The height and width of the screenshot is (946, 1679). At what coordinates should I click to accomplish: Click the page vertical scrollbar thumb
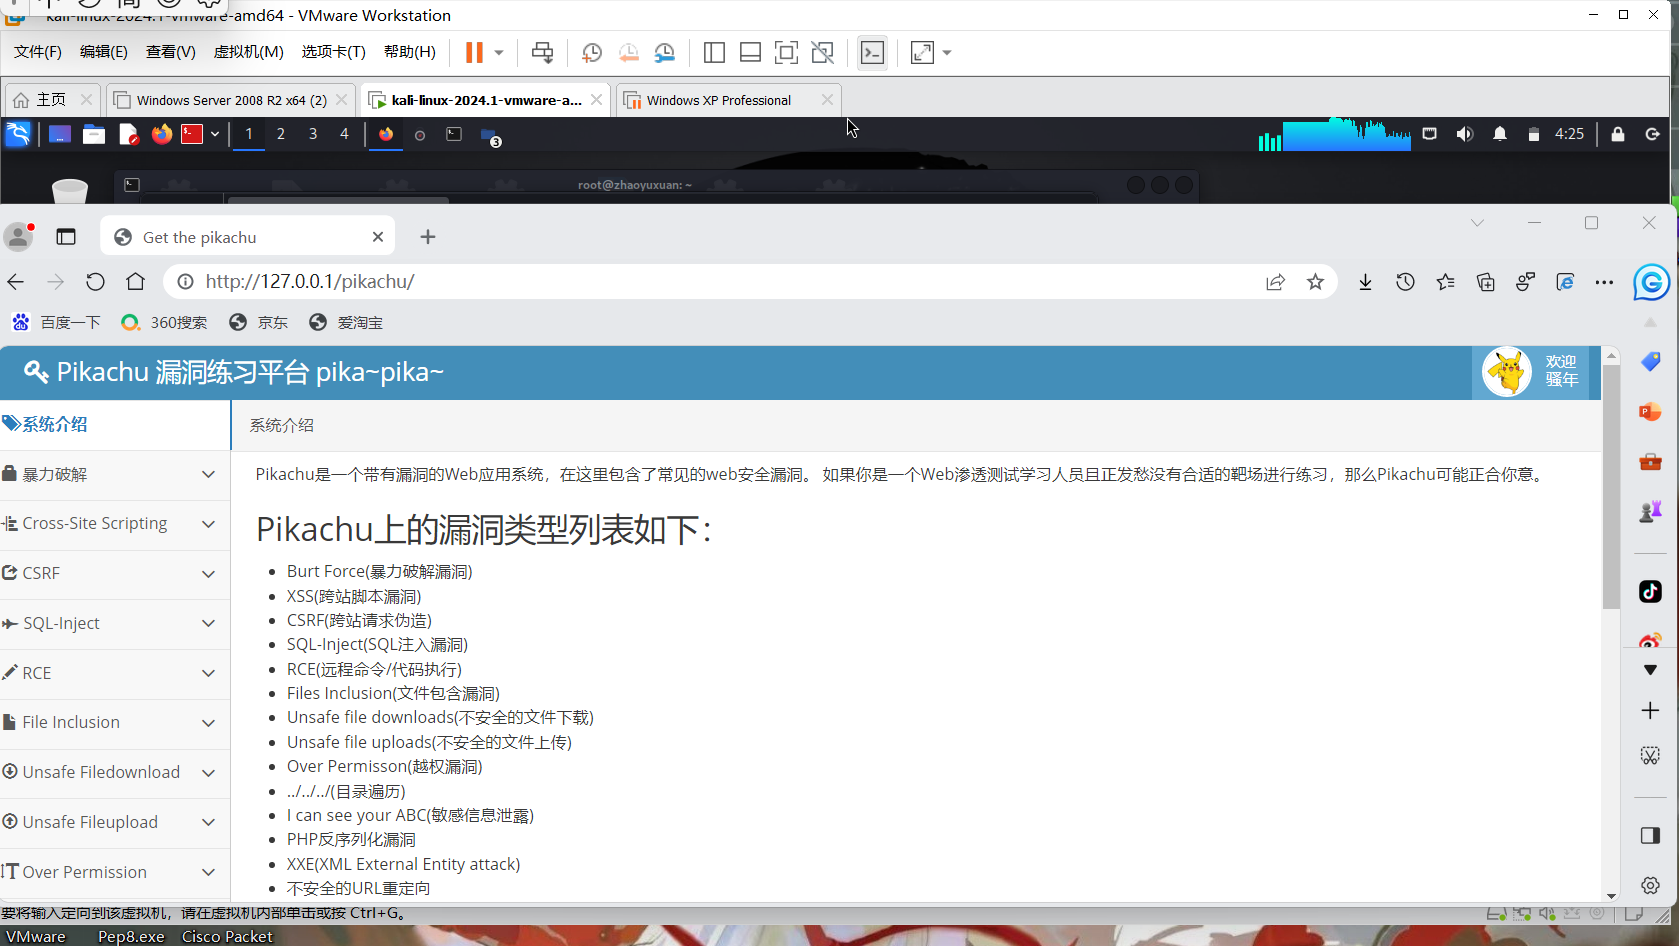point(1611,487)
